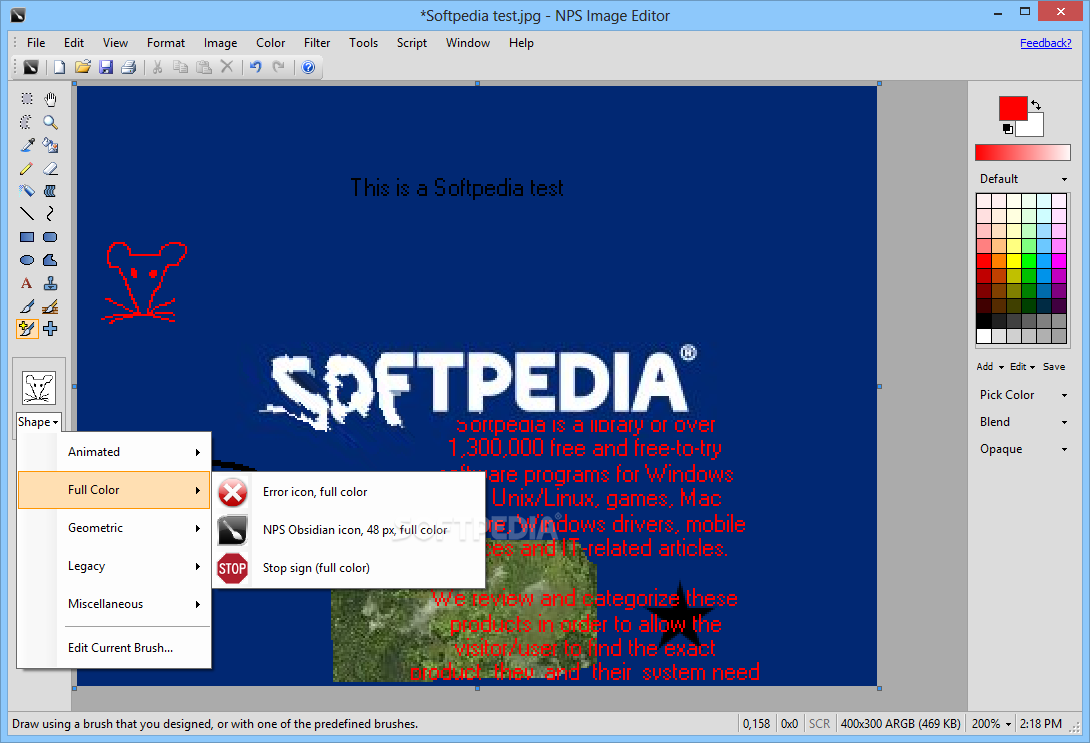Select the text tool with letter A
The height and width of the screenshot is (743, 1090).
[x=26, y=283]
